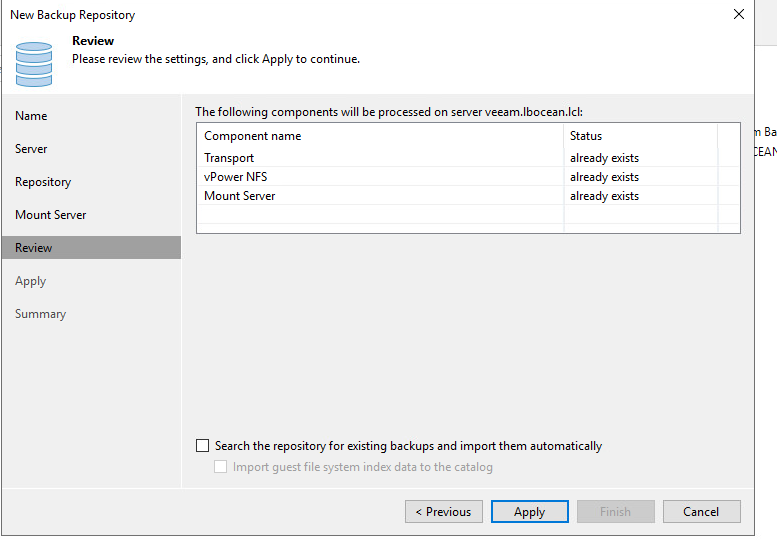Click the Summary step in sidebar
This screenshot has height=542, width=777.
point(40,314)
